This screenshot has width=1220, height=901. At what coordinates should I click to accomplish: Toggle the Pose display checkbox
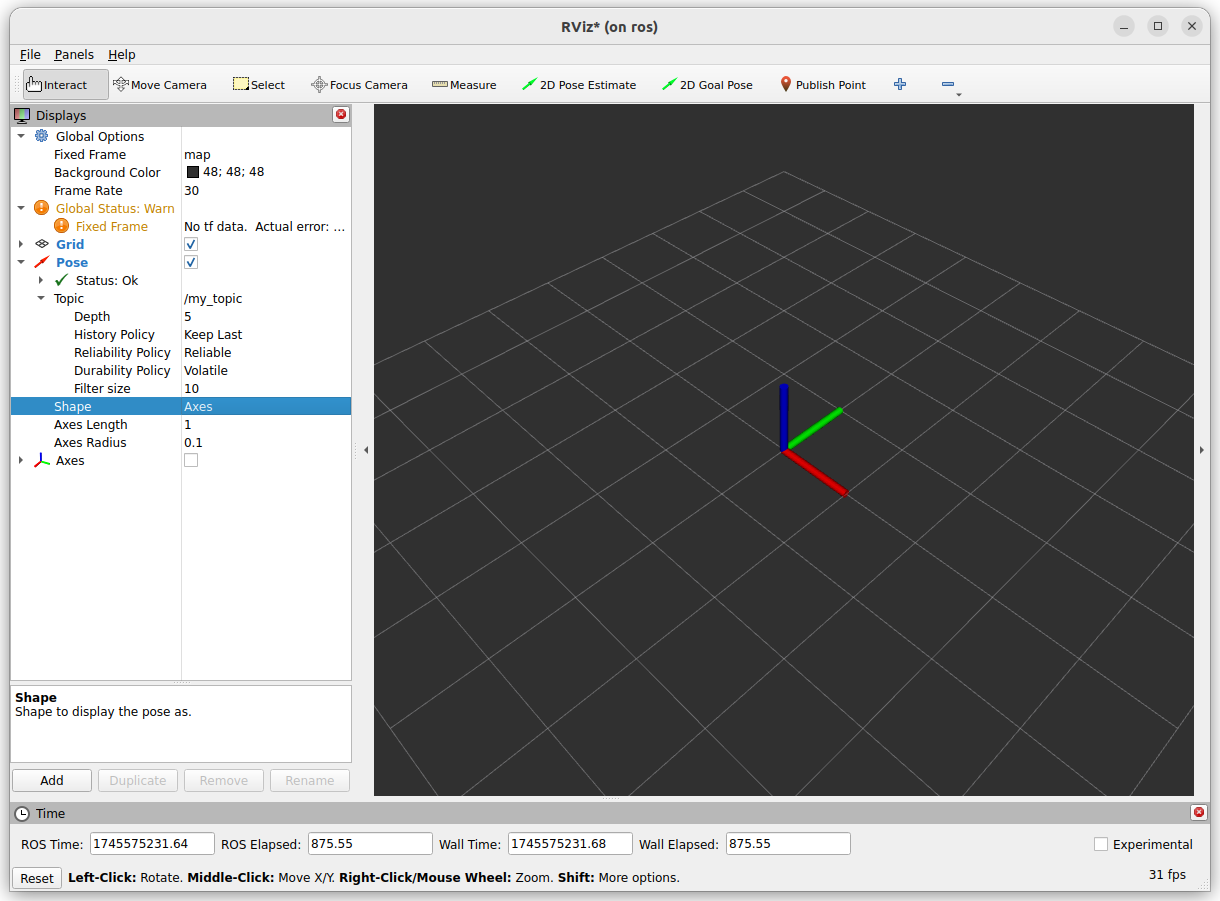191,262
